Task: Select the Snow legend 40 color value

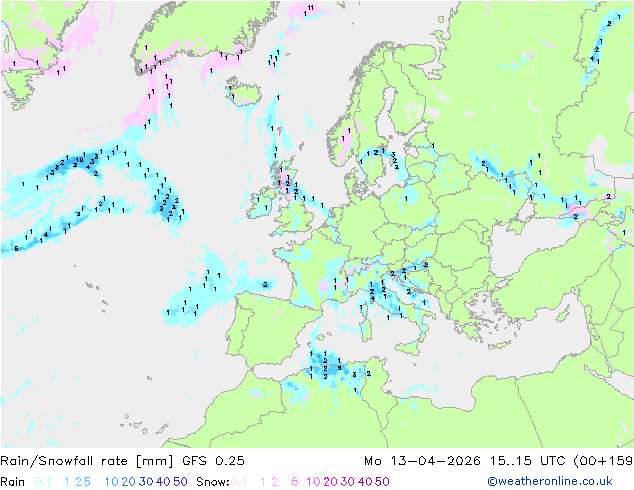Action: pyautogui.click(x=365, y=482)
